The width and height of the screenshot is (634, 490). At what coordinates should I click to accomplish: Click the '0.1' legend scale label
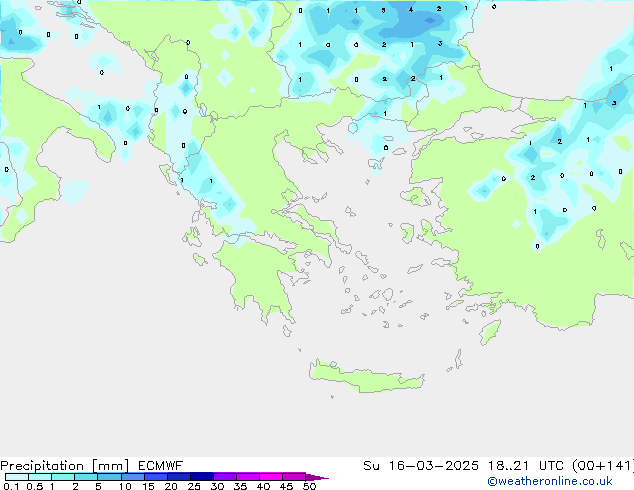pyautogui.click(x=11, y=486)
